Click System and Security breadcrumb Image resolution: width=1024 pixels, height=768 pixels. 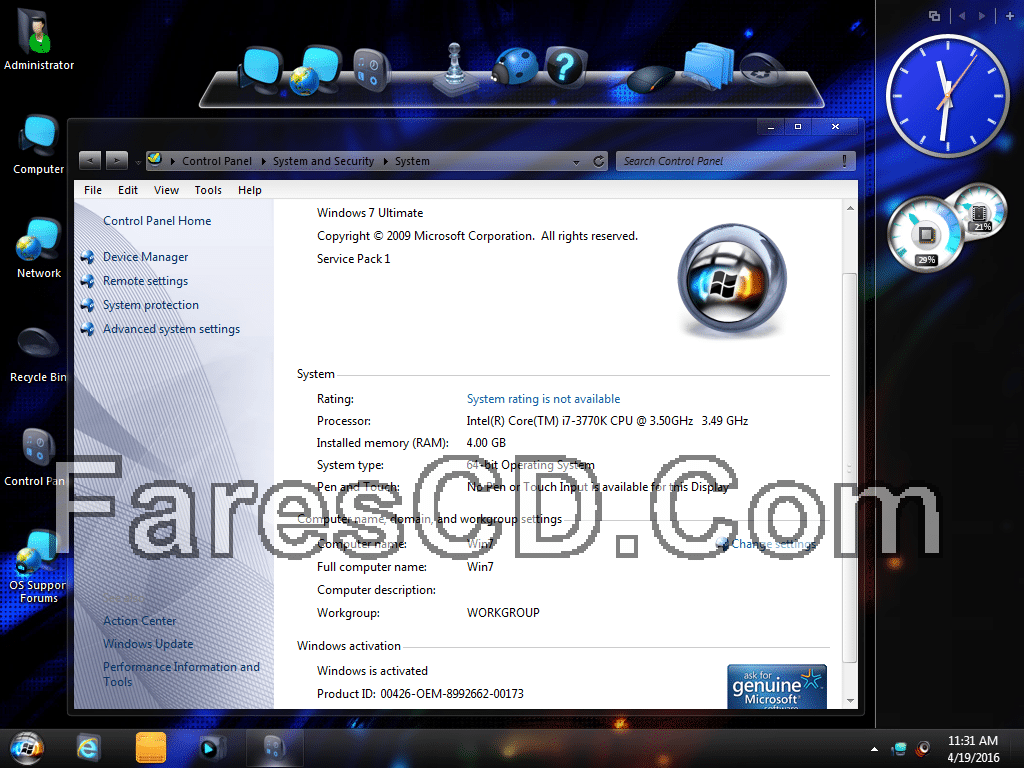pyautogui.click(x=323, y=161)
